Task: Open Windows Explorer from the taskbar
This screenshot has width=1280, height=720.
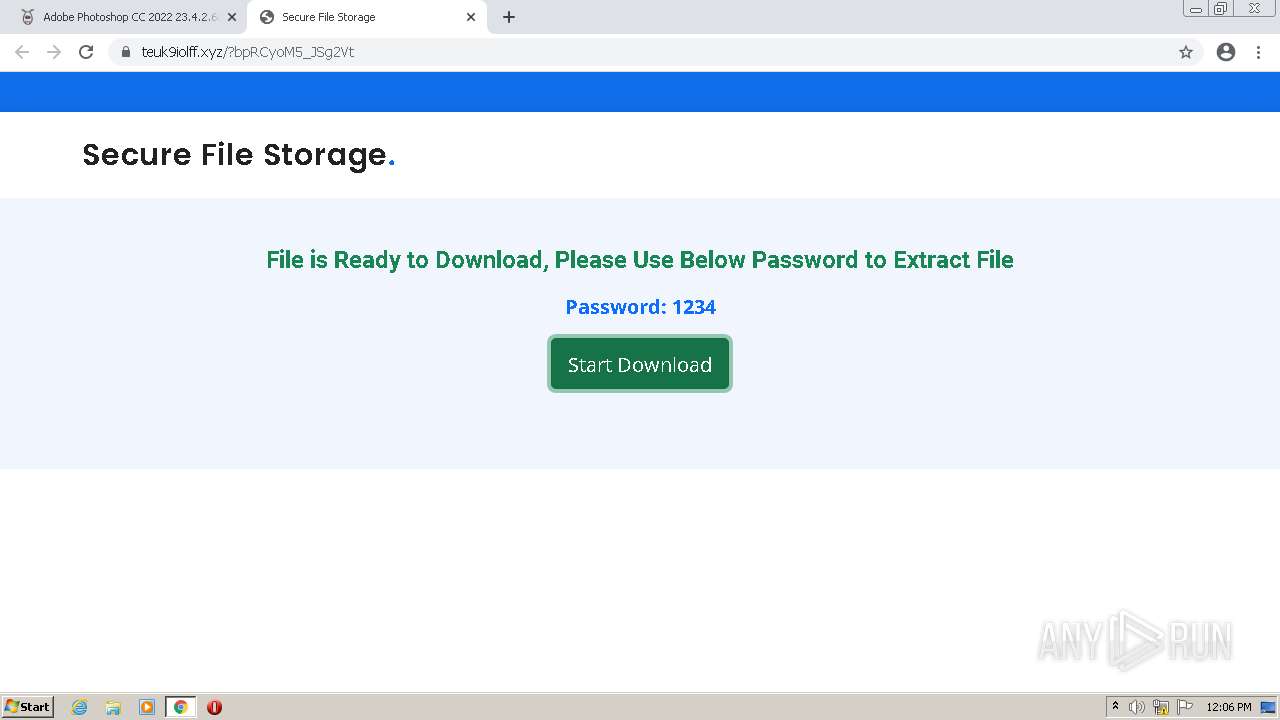Action: pyautogui.click(x=113, y=707)
